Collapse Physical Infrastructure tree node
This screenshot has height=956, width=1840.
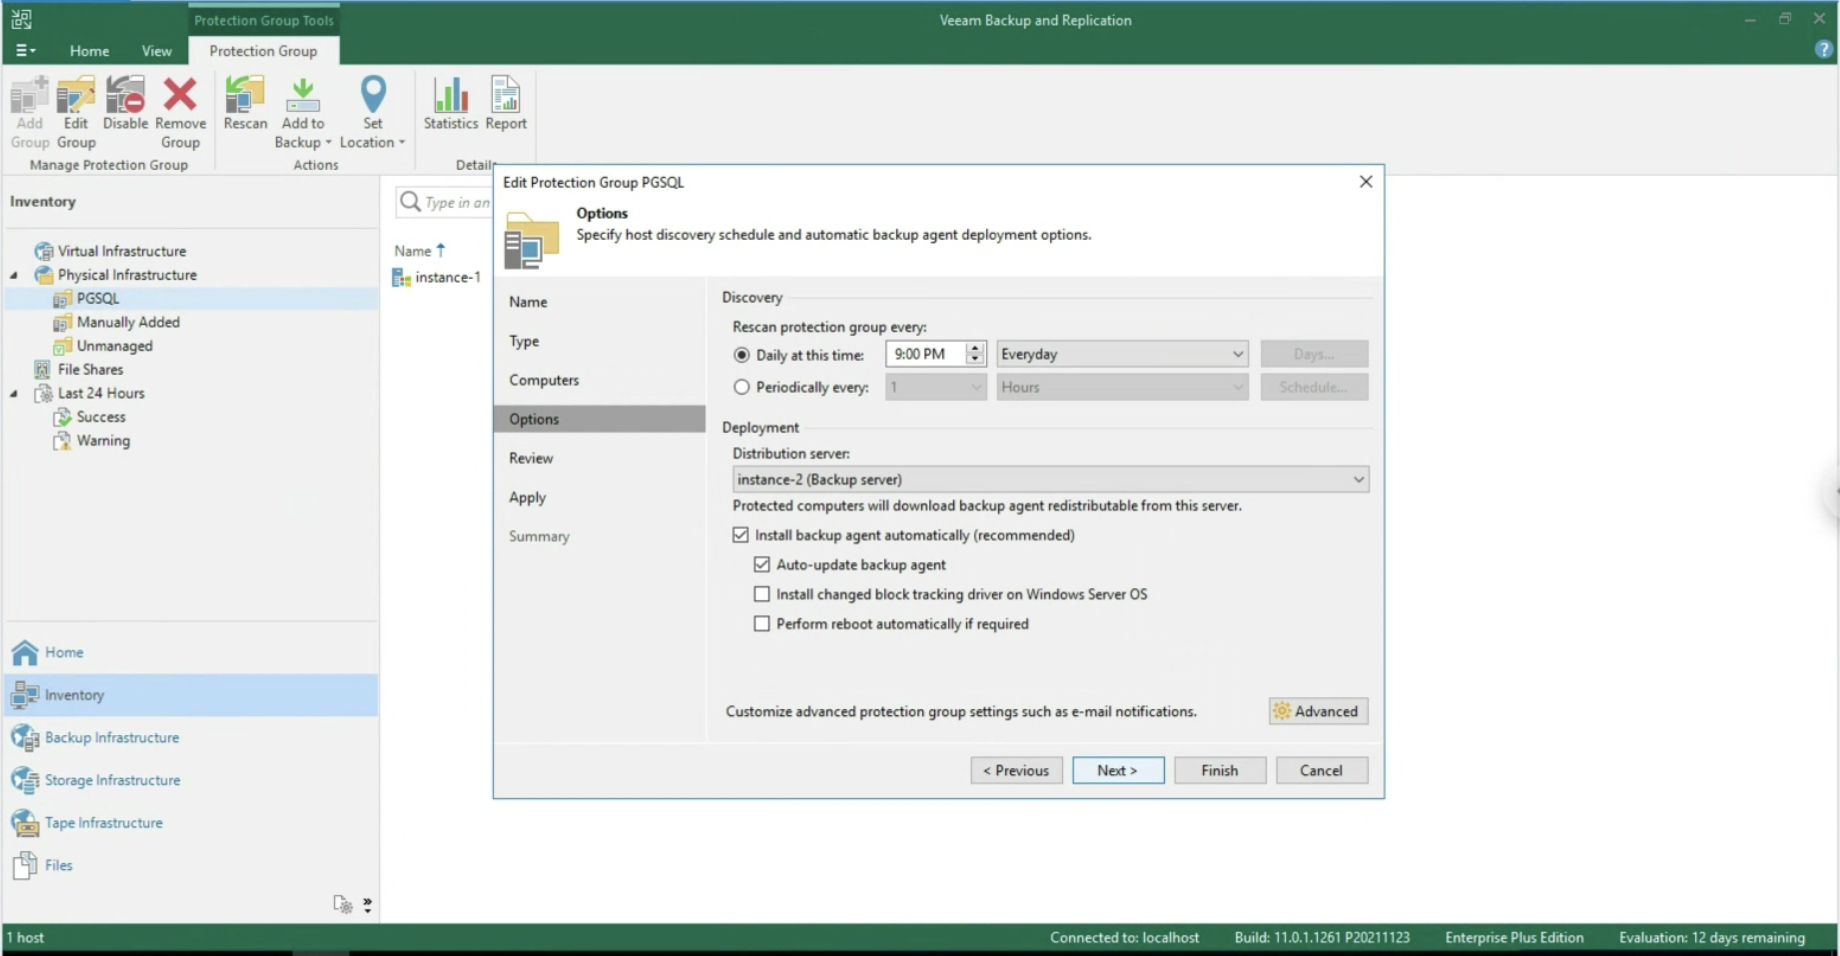tap(14, 275)
